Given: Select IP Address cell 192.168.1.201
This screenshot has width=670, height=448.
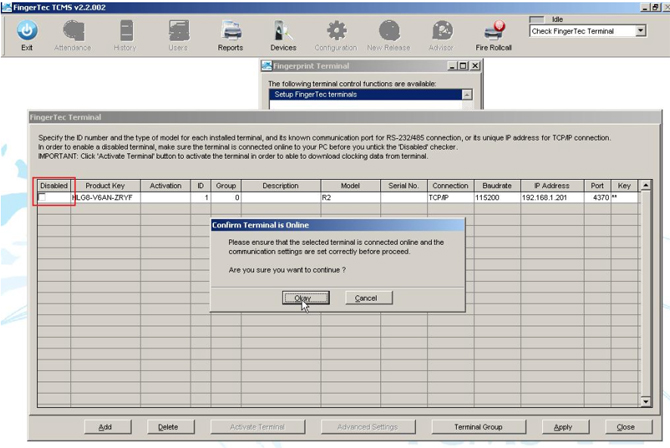Looking at the screenshot, I should [552, 197].
